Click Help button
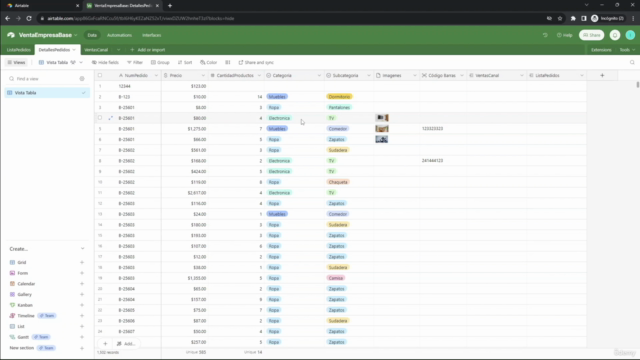 click(564, 35)
